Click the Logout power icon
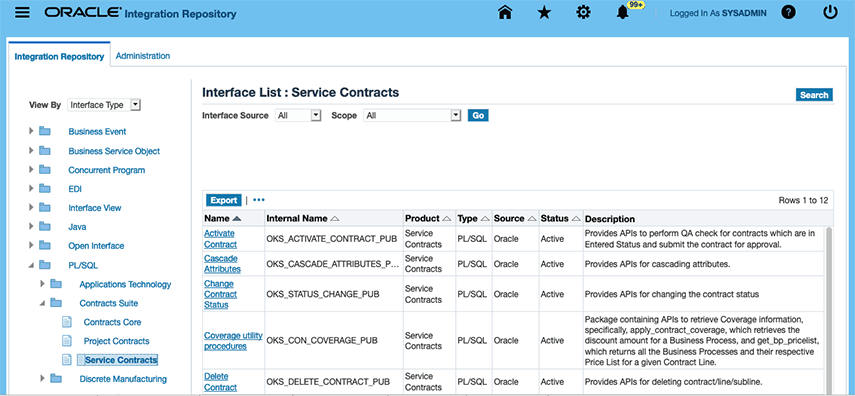The height and width of the screenshot is (396, 855). [830, 13]
